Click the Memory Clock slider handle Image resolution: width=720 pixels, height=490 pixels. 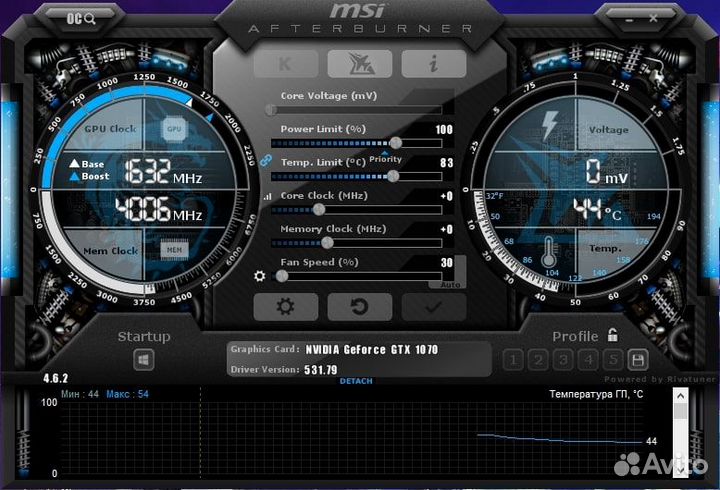click(327, 243)
